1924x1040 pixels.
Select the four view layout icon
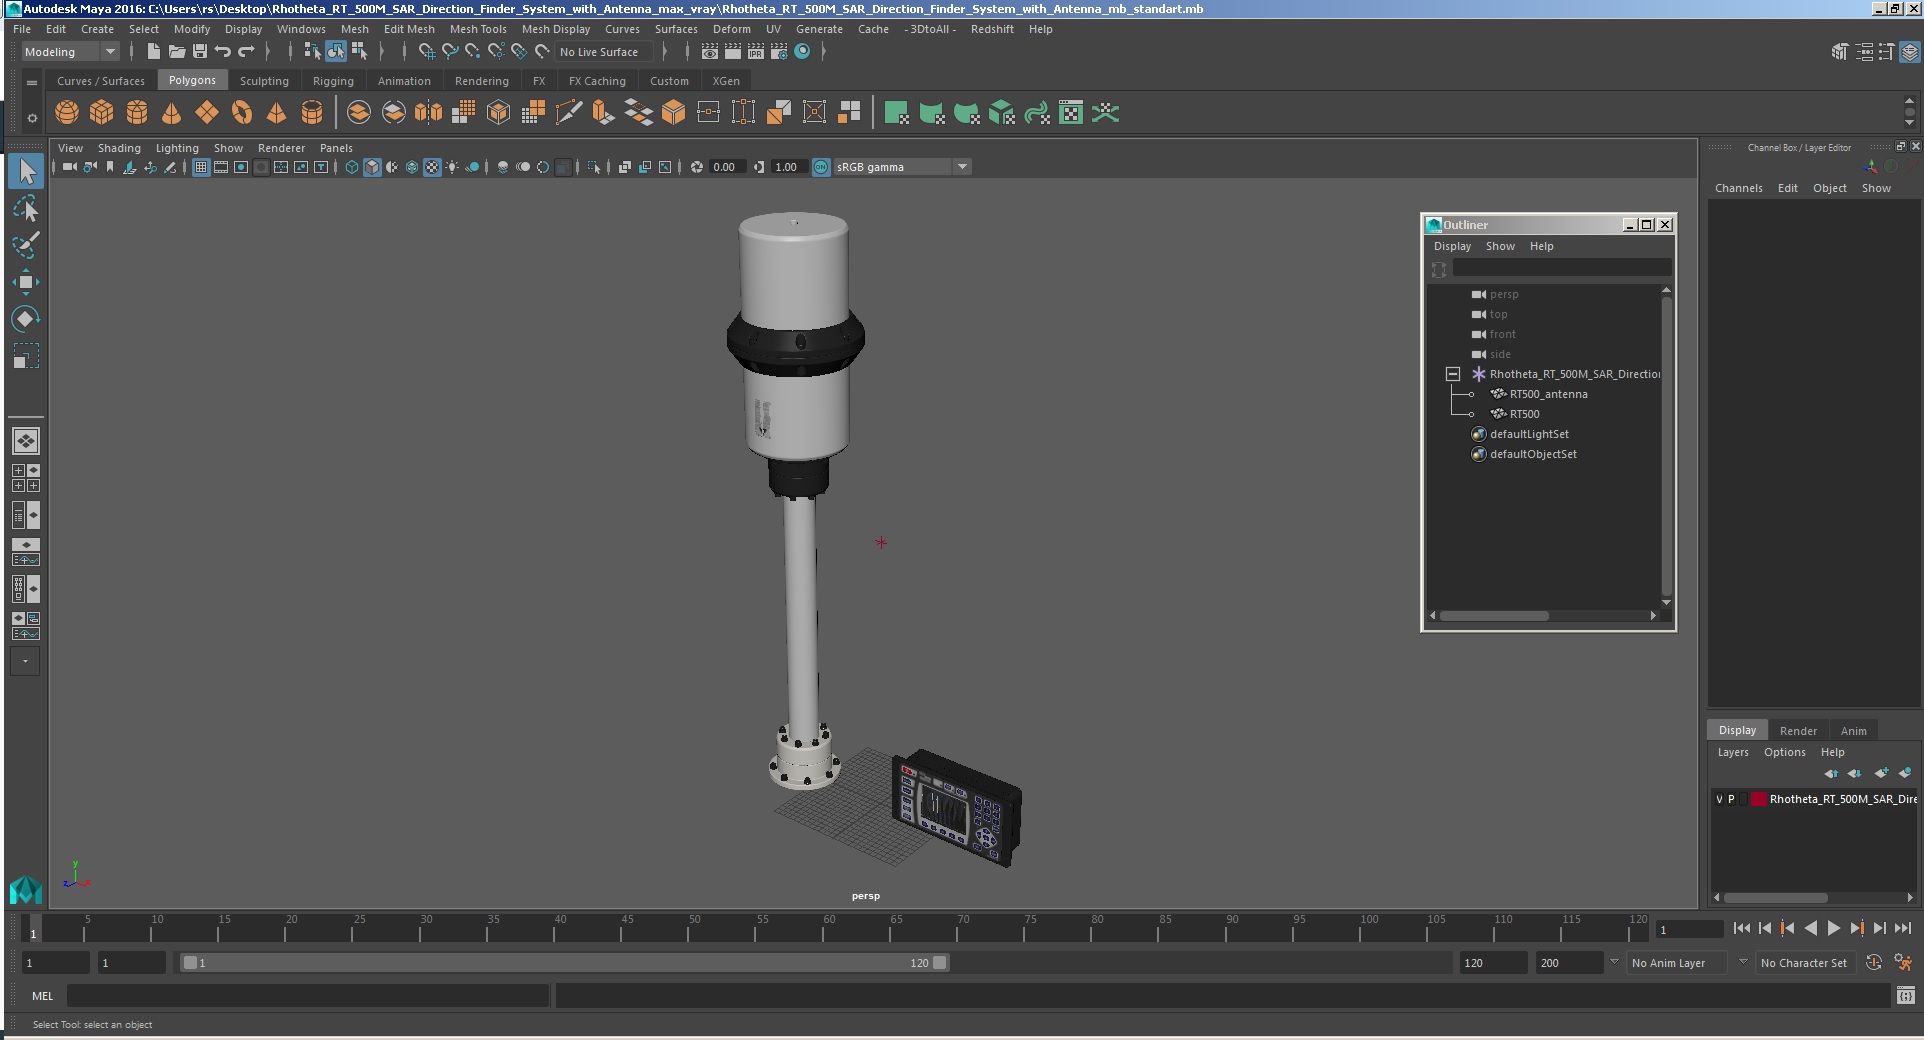point(26,478)
